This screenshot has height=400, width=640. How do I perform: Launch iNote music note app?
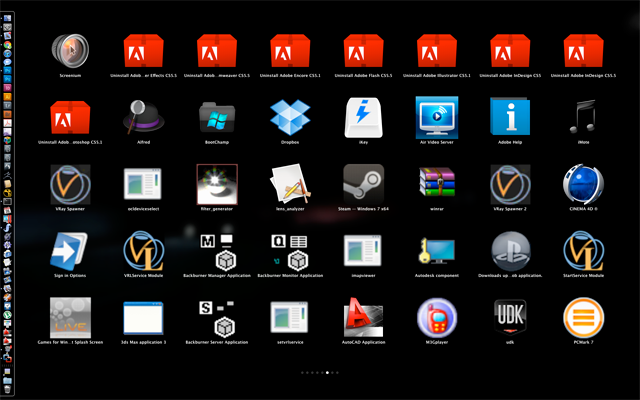[x=583, y=117]
